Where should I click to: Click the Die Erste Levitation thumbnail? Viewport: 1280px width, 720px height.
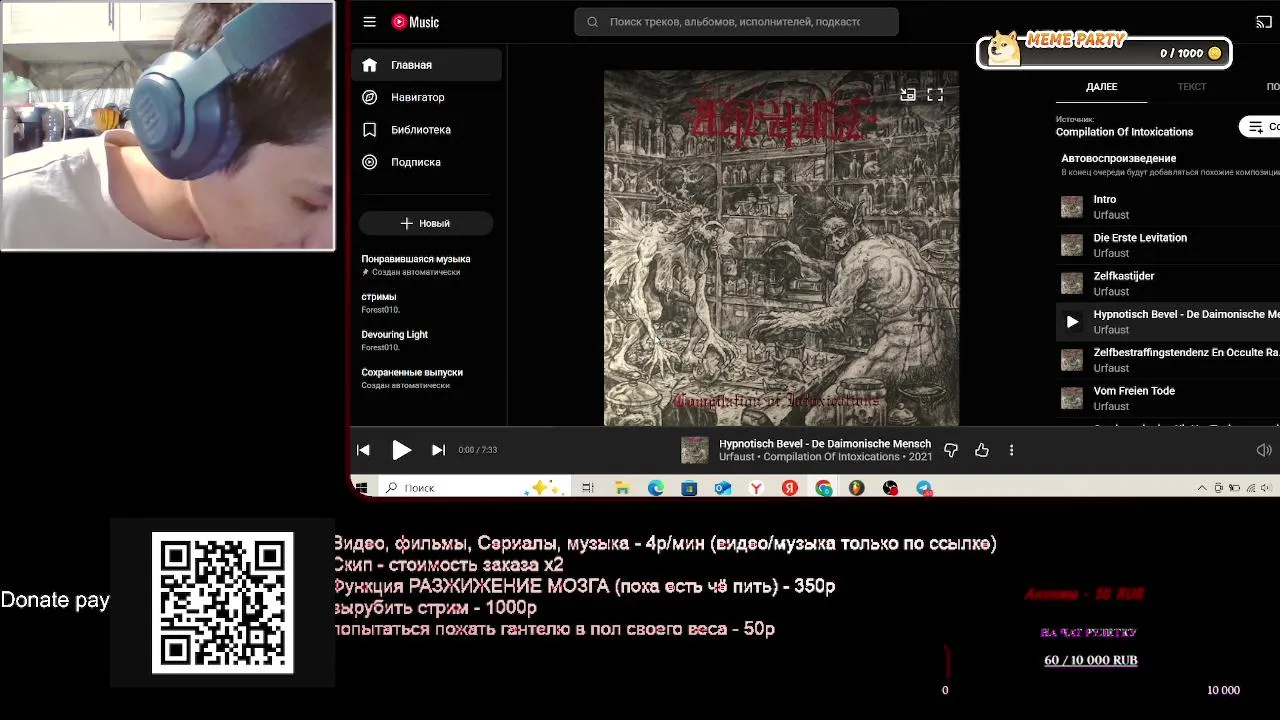point(1072,245)
